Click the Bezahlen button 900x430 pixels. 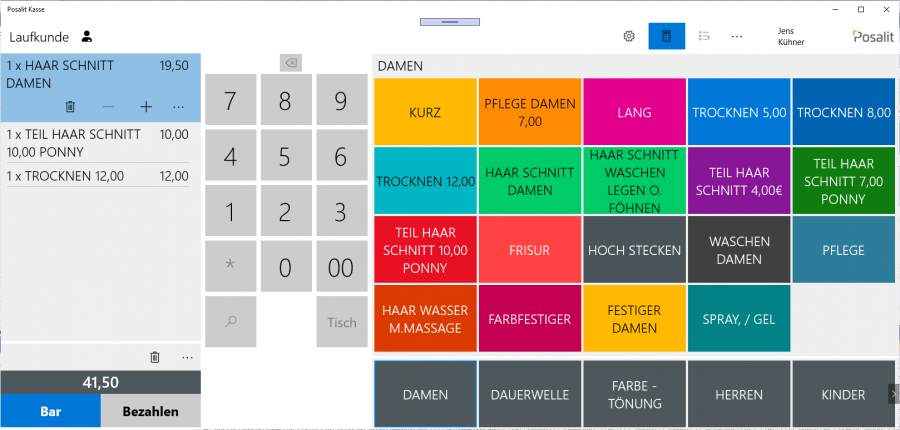150,411
